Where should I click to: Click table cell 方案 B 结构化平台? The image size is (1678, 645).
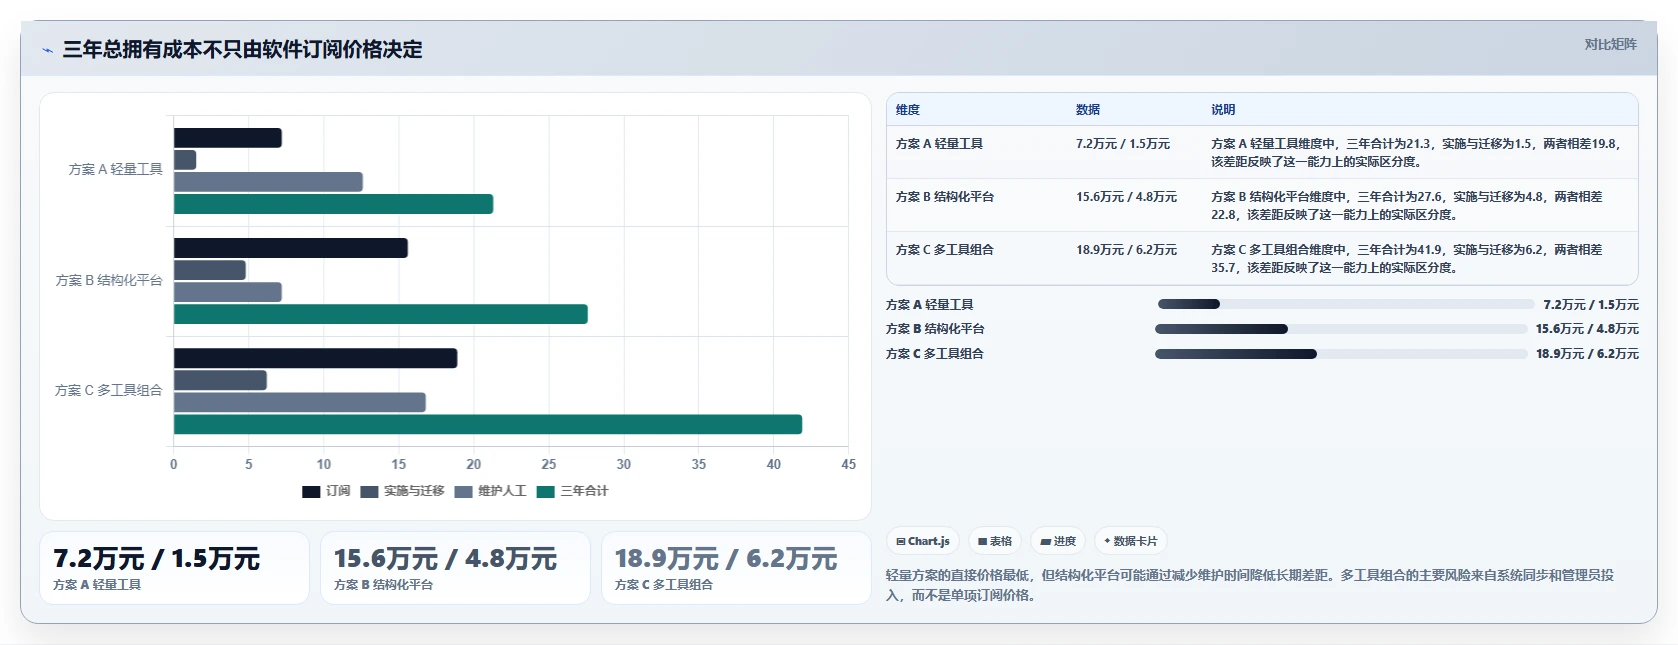coord(945,197)
